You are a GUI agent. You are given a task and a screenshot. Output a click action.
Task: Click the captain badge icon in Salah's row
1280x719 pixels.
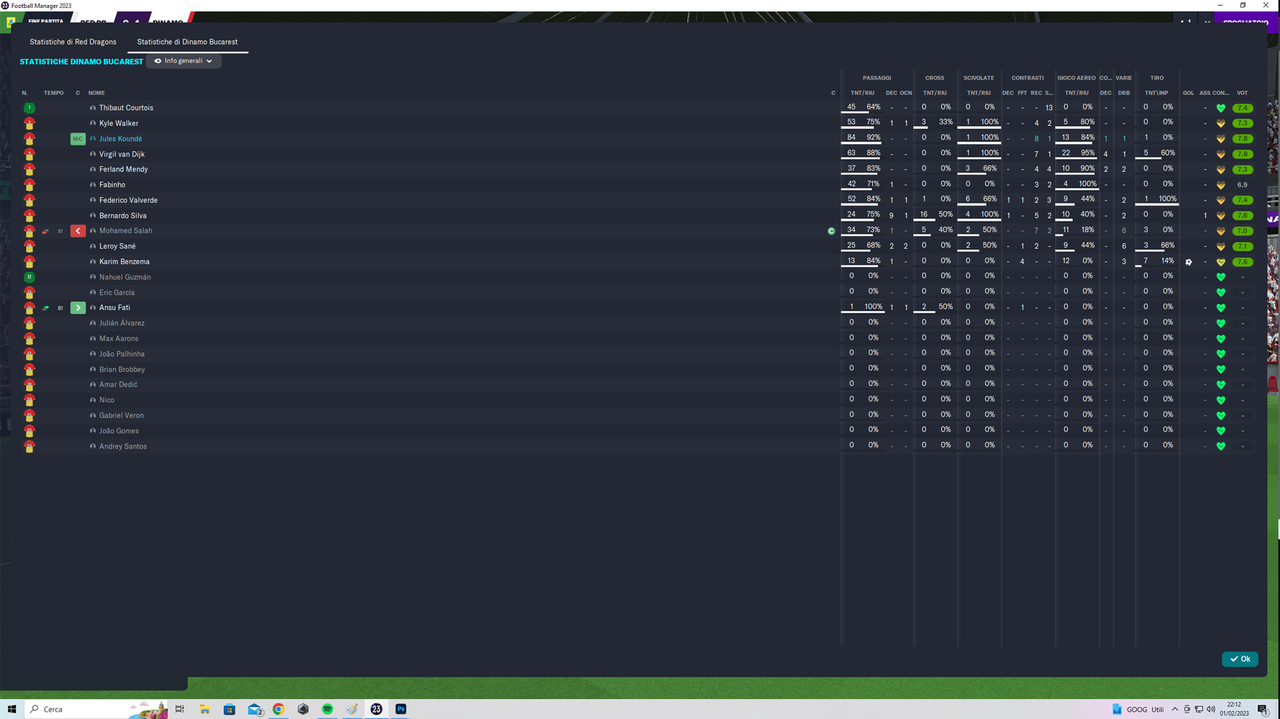(831, 231)
